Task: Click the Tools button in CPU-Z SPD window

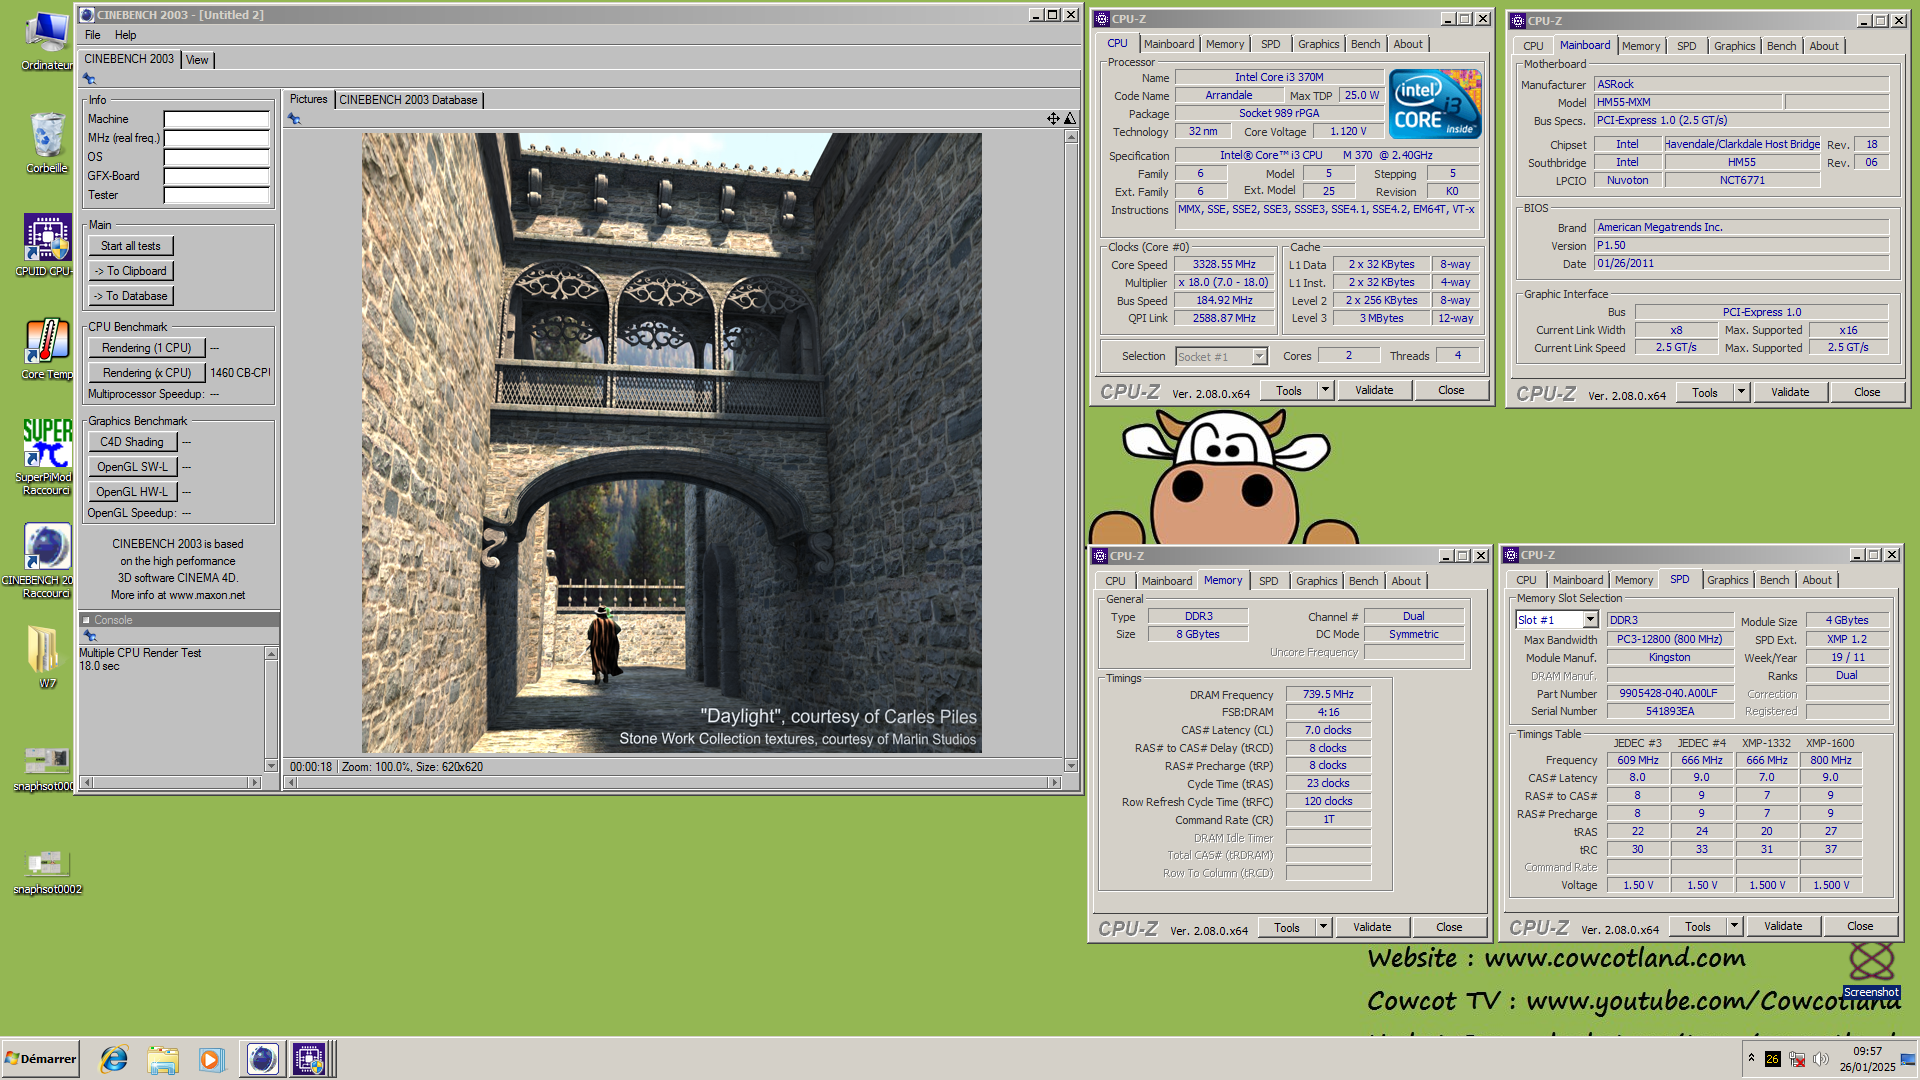Action: click(x=1698, y=926)
